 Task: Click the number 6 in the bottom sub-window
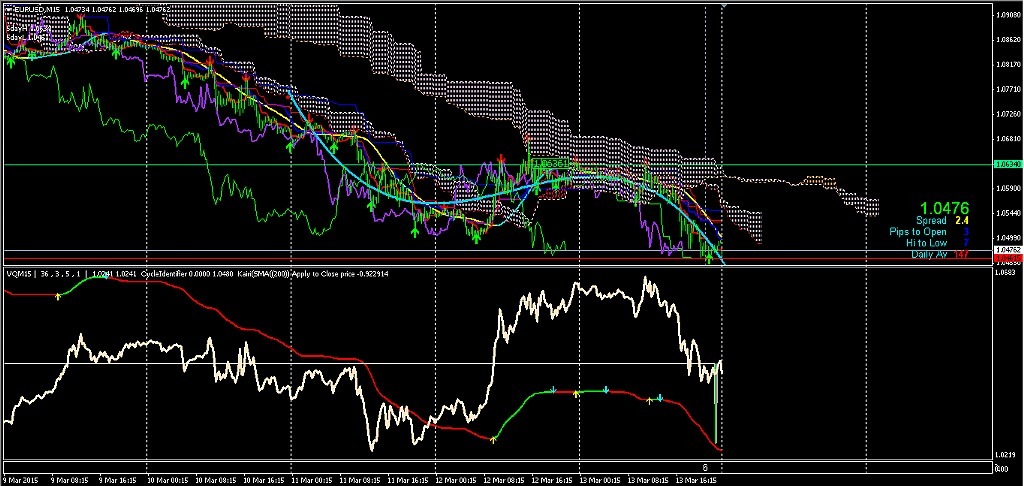pos(705,468)
